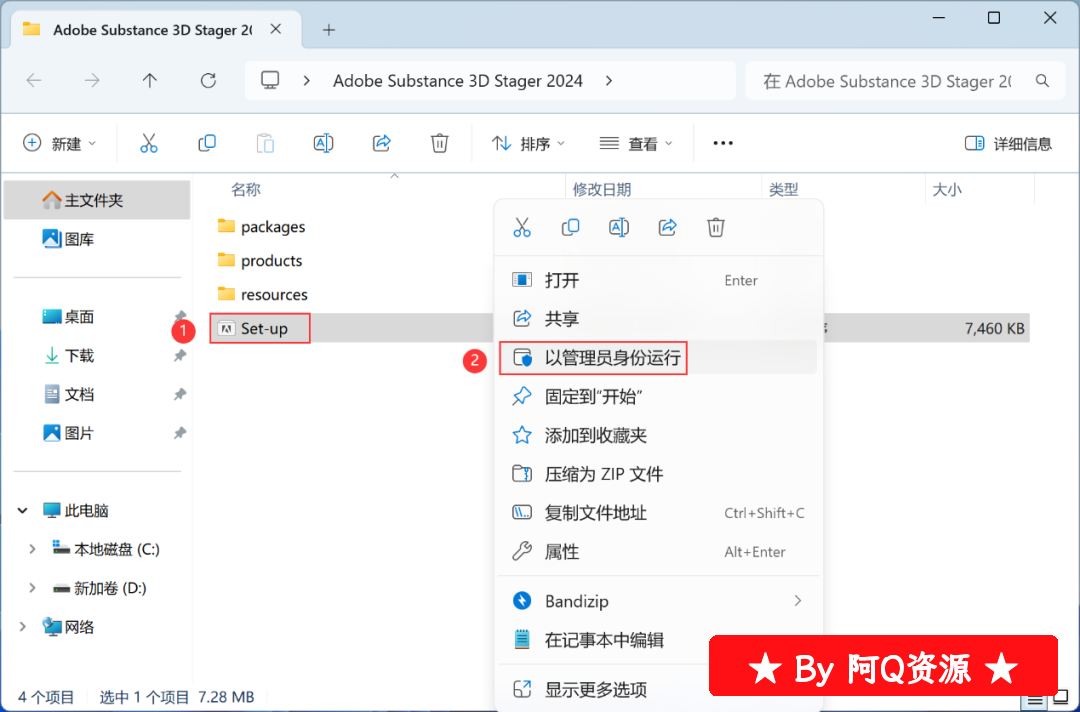Viewport: 1080px width, 712px height.
Task: Toggle the 详细信息 details pane button
Action: (x=1008, y=143)
